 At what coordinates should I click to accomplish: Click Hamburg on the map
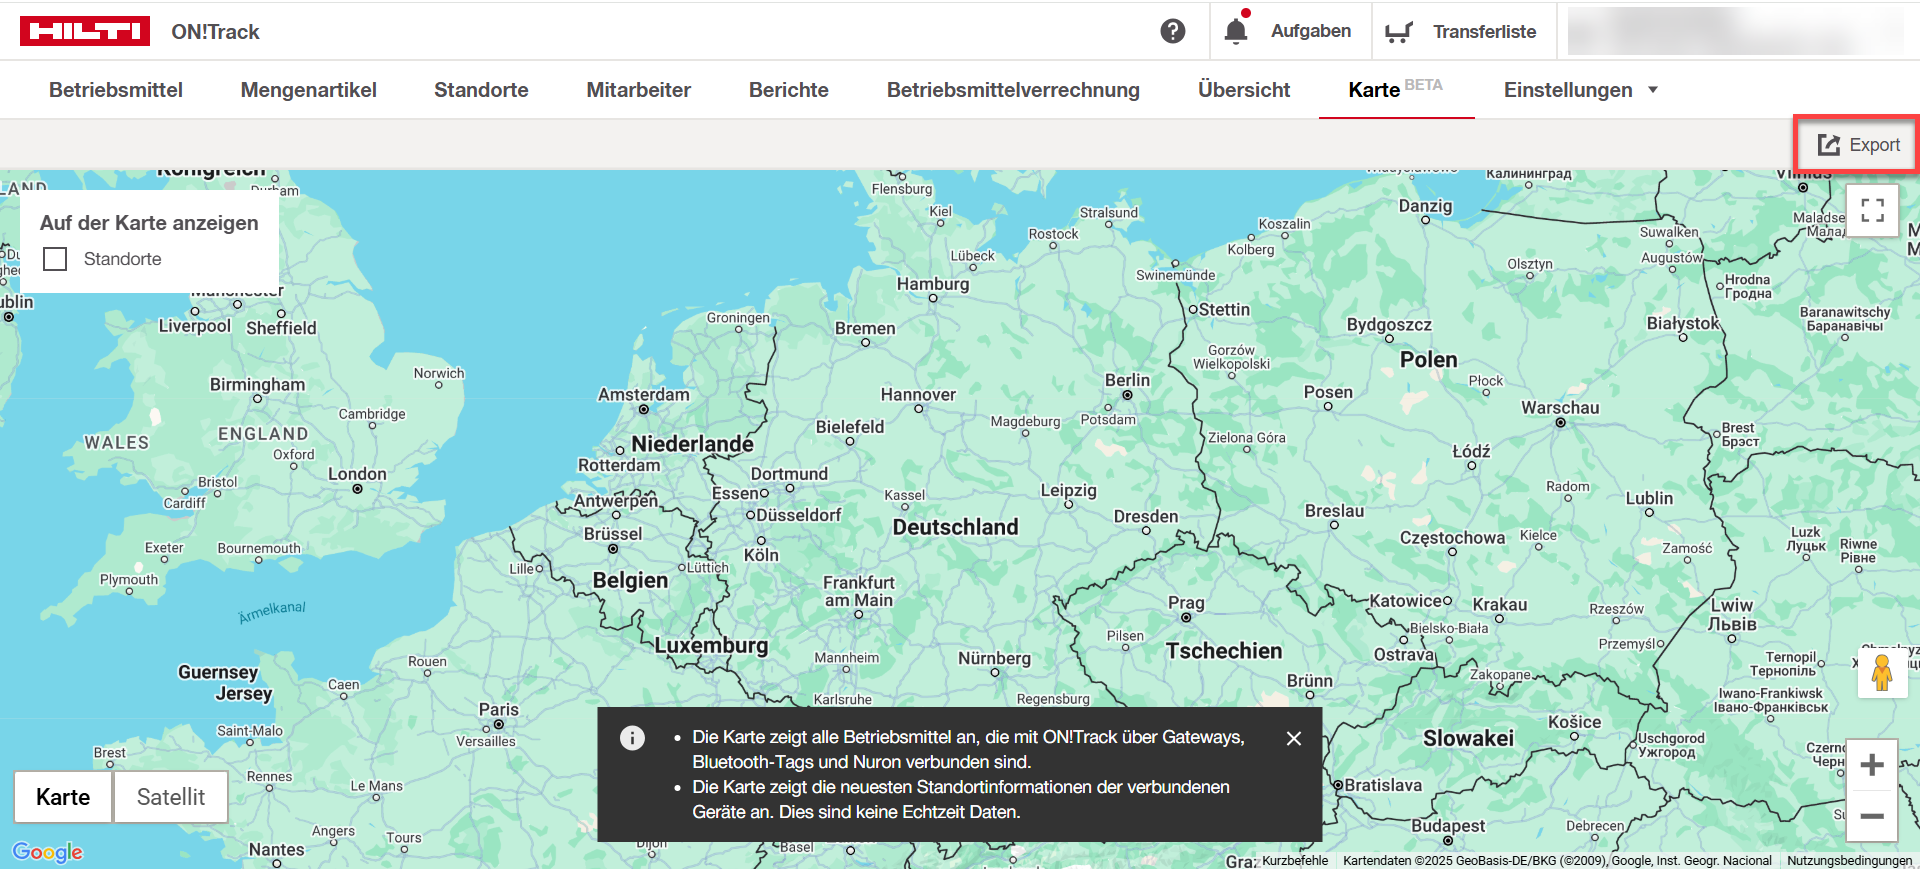[933, 284]
